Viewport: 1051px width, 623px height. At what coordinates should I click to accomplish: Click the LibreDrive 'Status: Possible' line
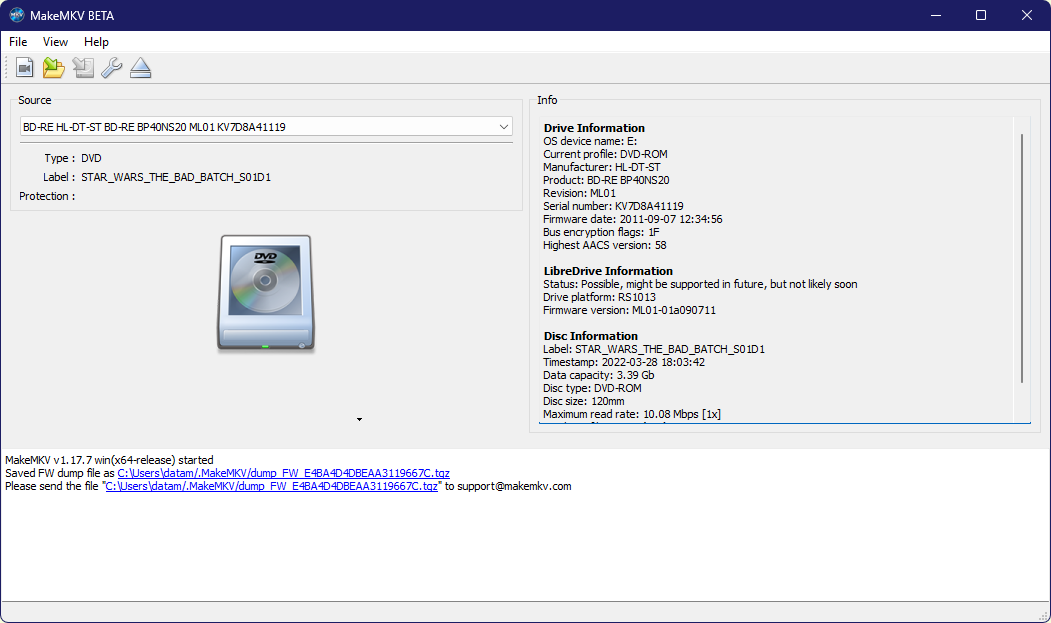[x=700, y=284]
